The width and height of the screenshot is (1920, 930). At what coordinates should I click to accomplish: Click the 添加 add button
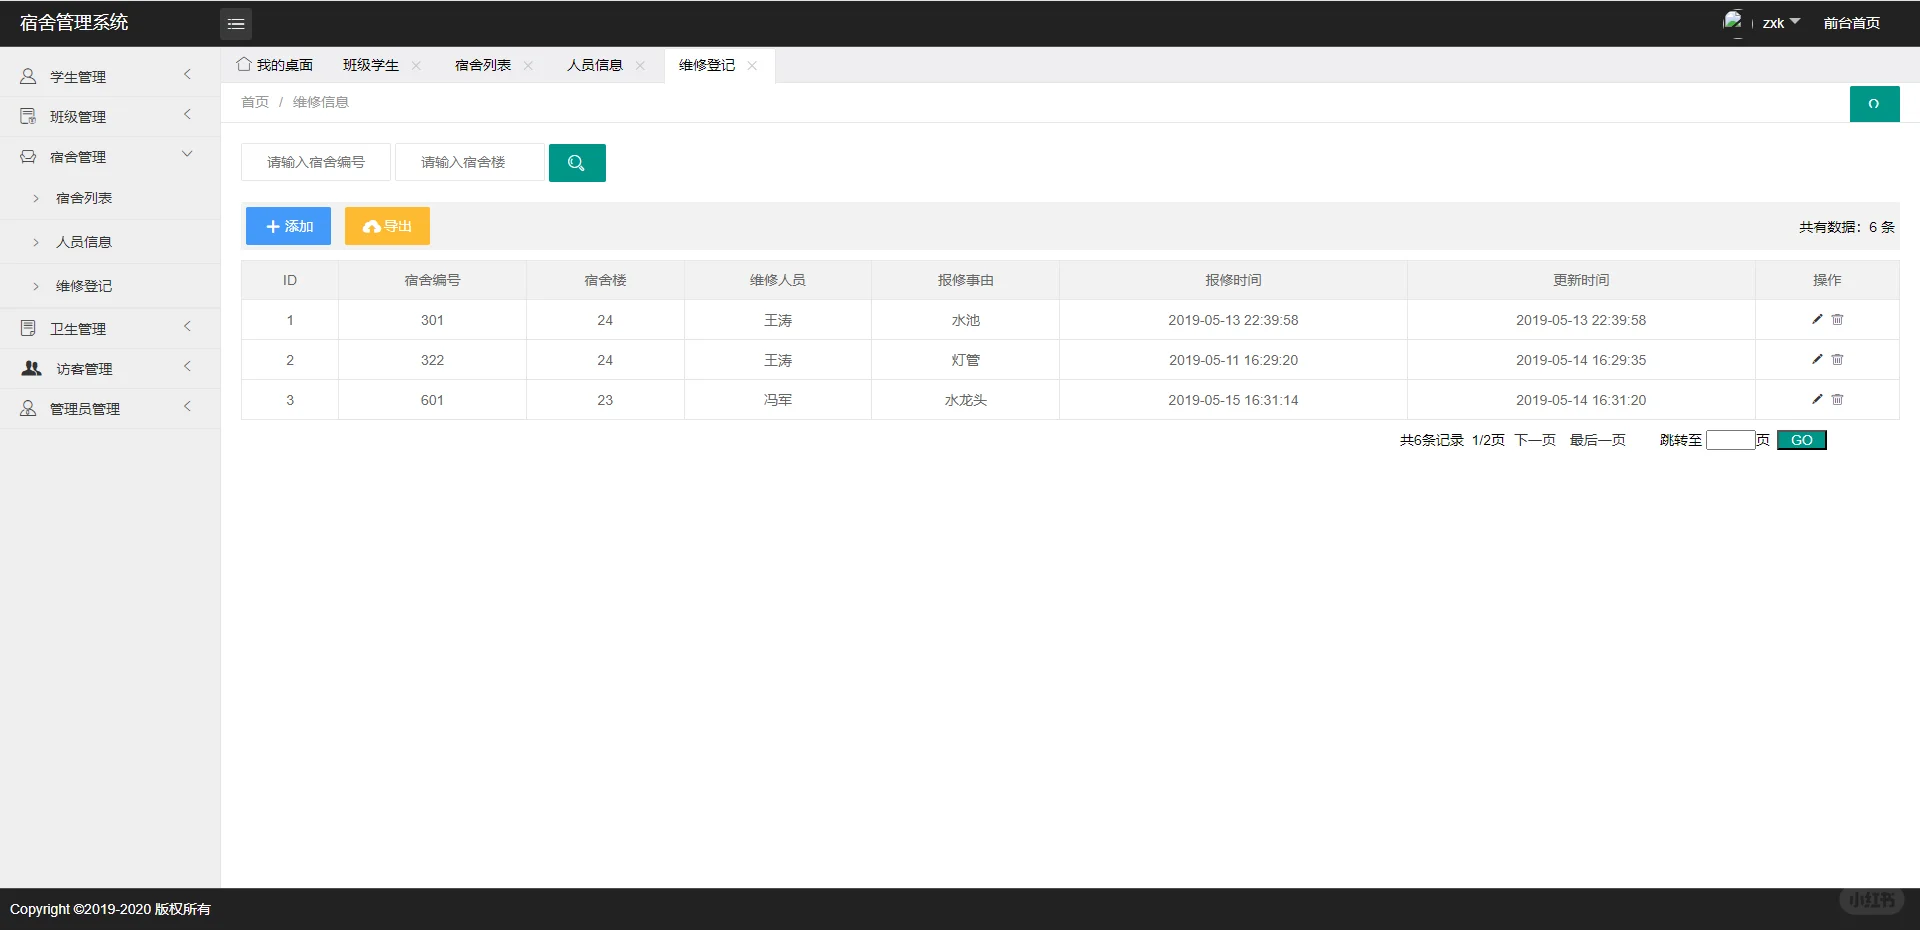[287, 226]
